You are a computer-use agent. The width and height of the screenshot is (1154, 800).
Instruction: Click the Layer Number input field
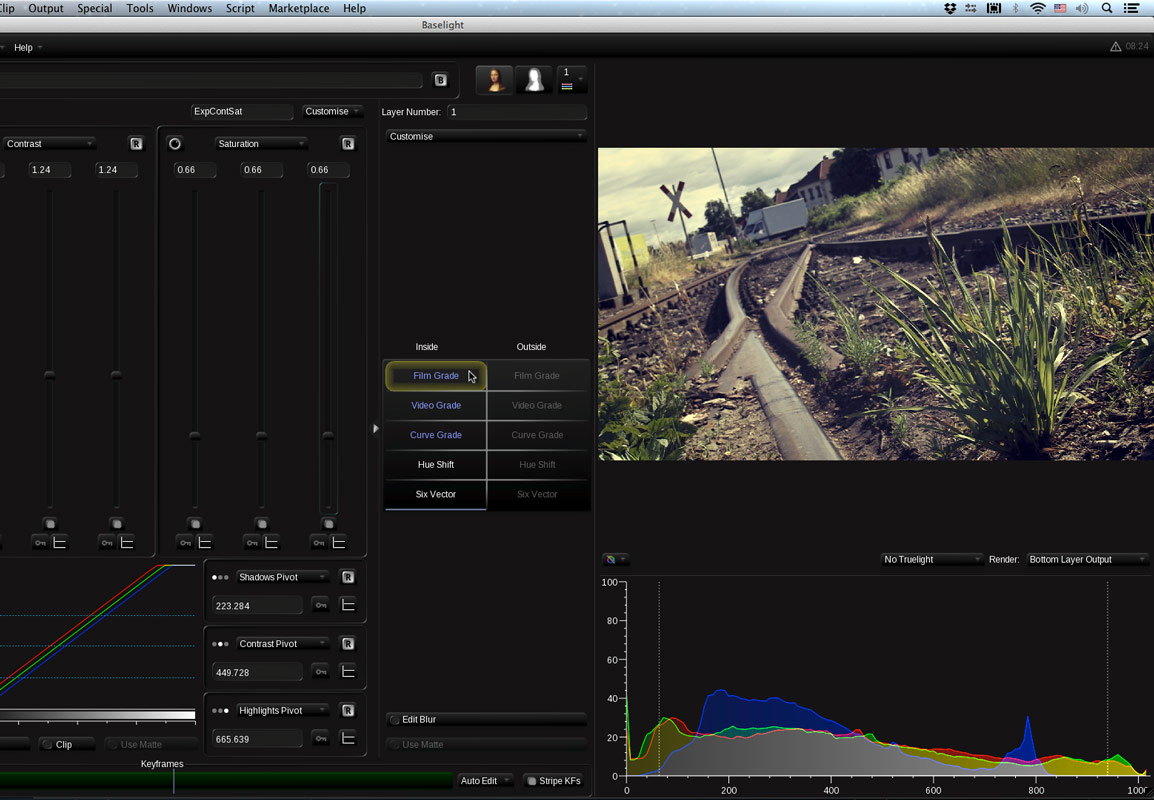[x=516, y=112]
